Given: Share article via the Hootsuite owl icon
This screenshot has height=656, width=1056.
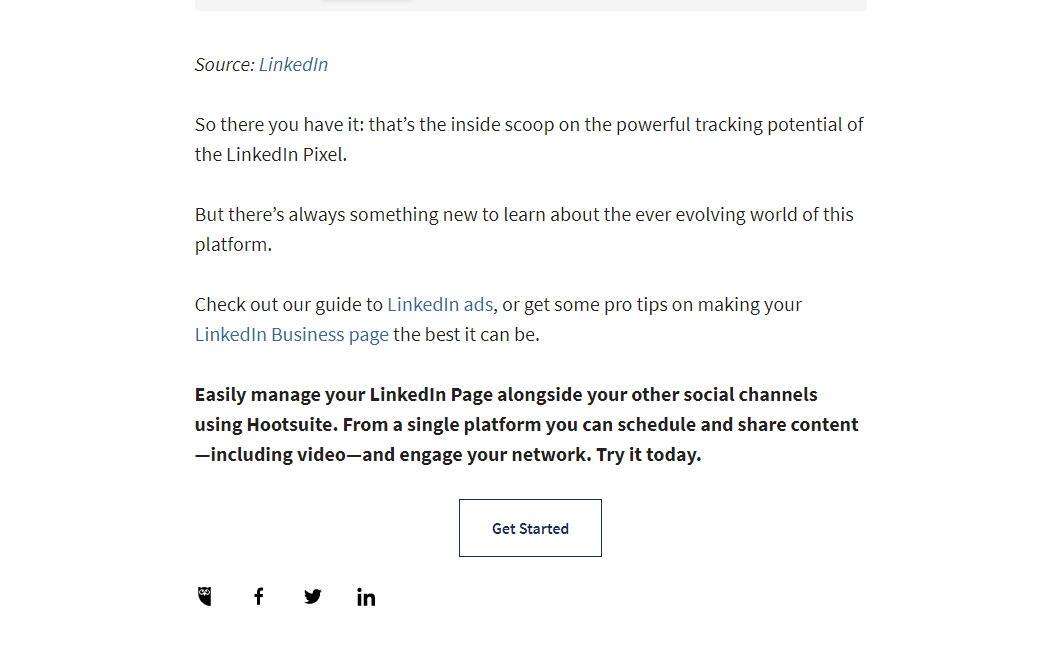Looking at the screenshot, I should (x=205, y=596).
